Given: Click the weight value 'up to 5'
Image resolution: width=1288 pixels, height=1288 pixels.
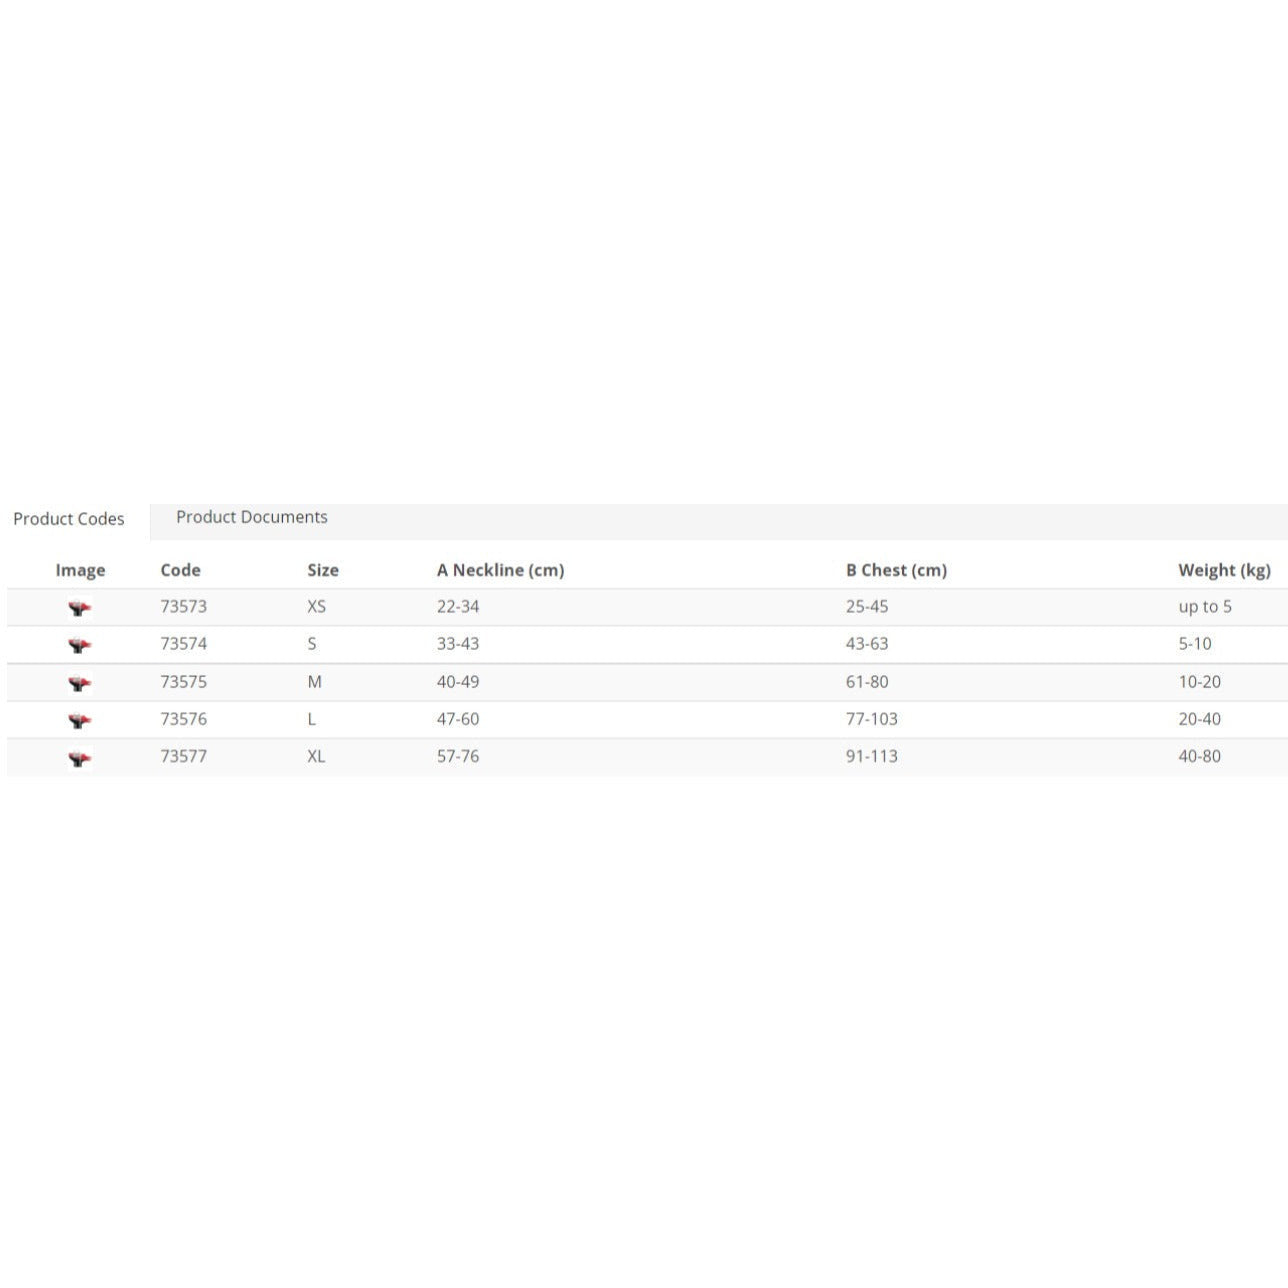Looking at the screenshot, I should pyautogui.click(x=1204, y=607).
